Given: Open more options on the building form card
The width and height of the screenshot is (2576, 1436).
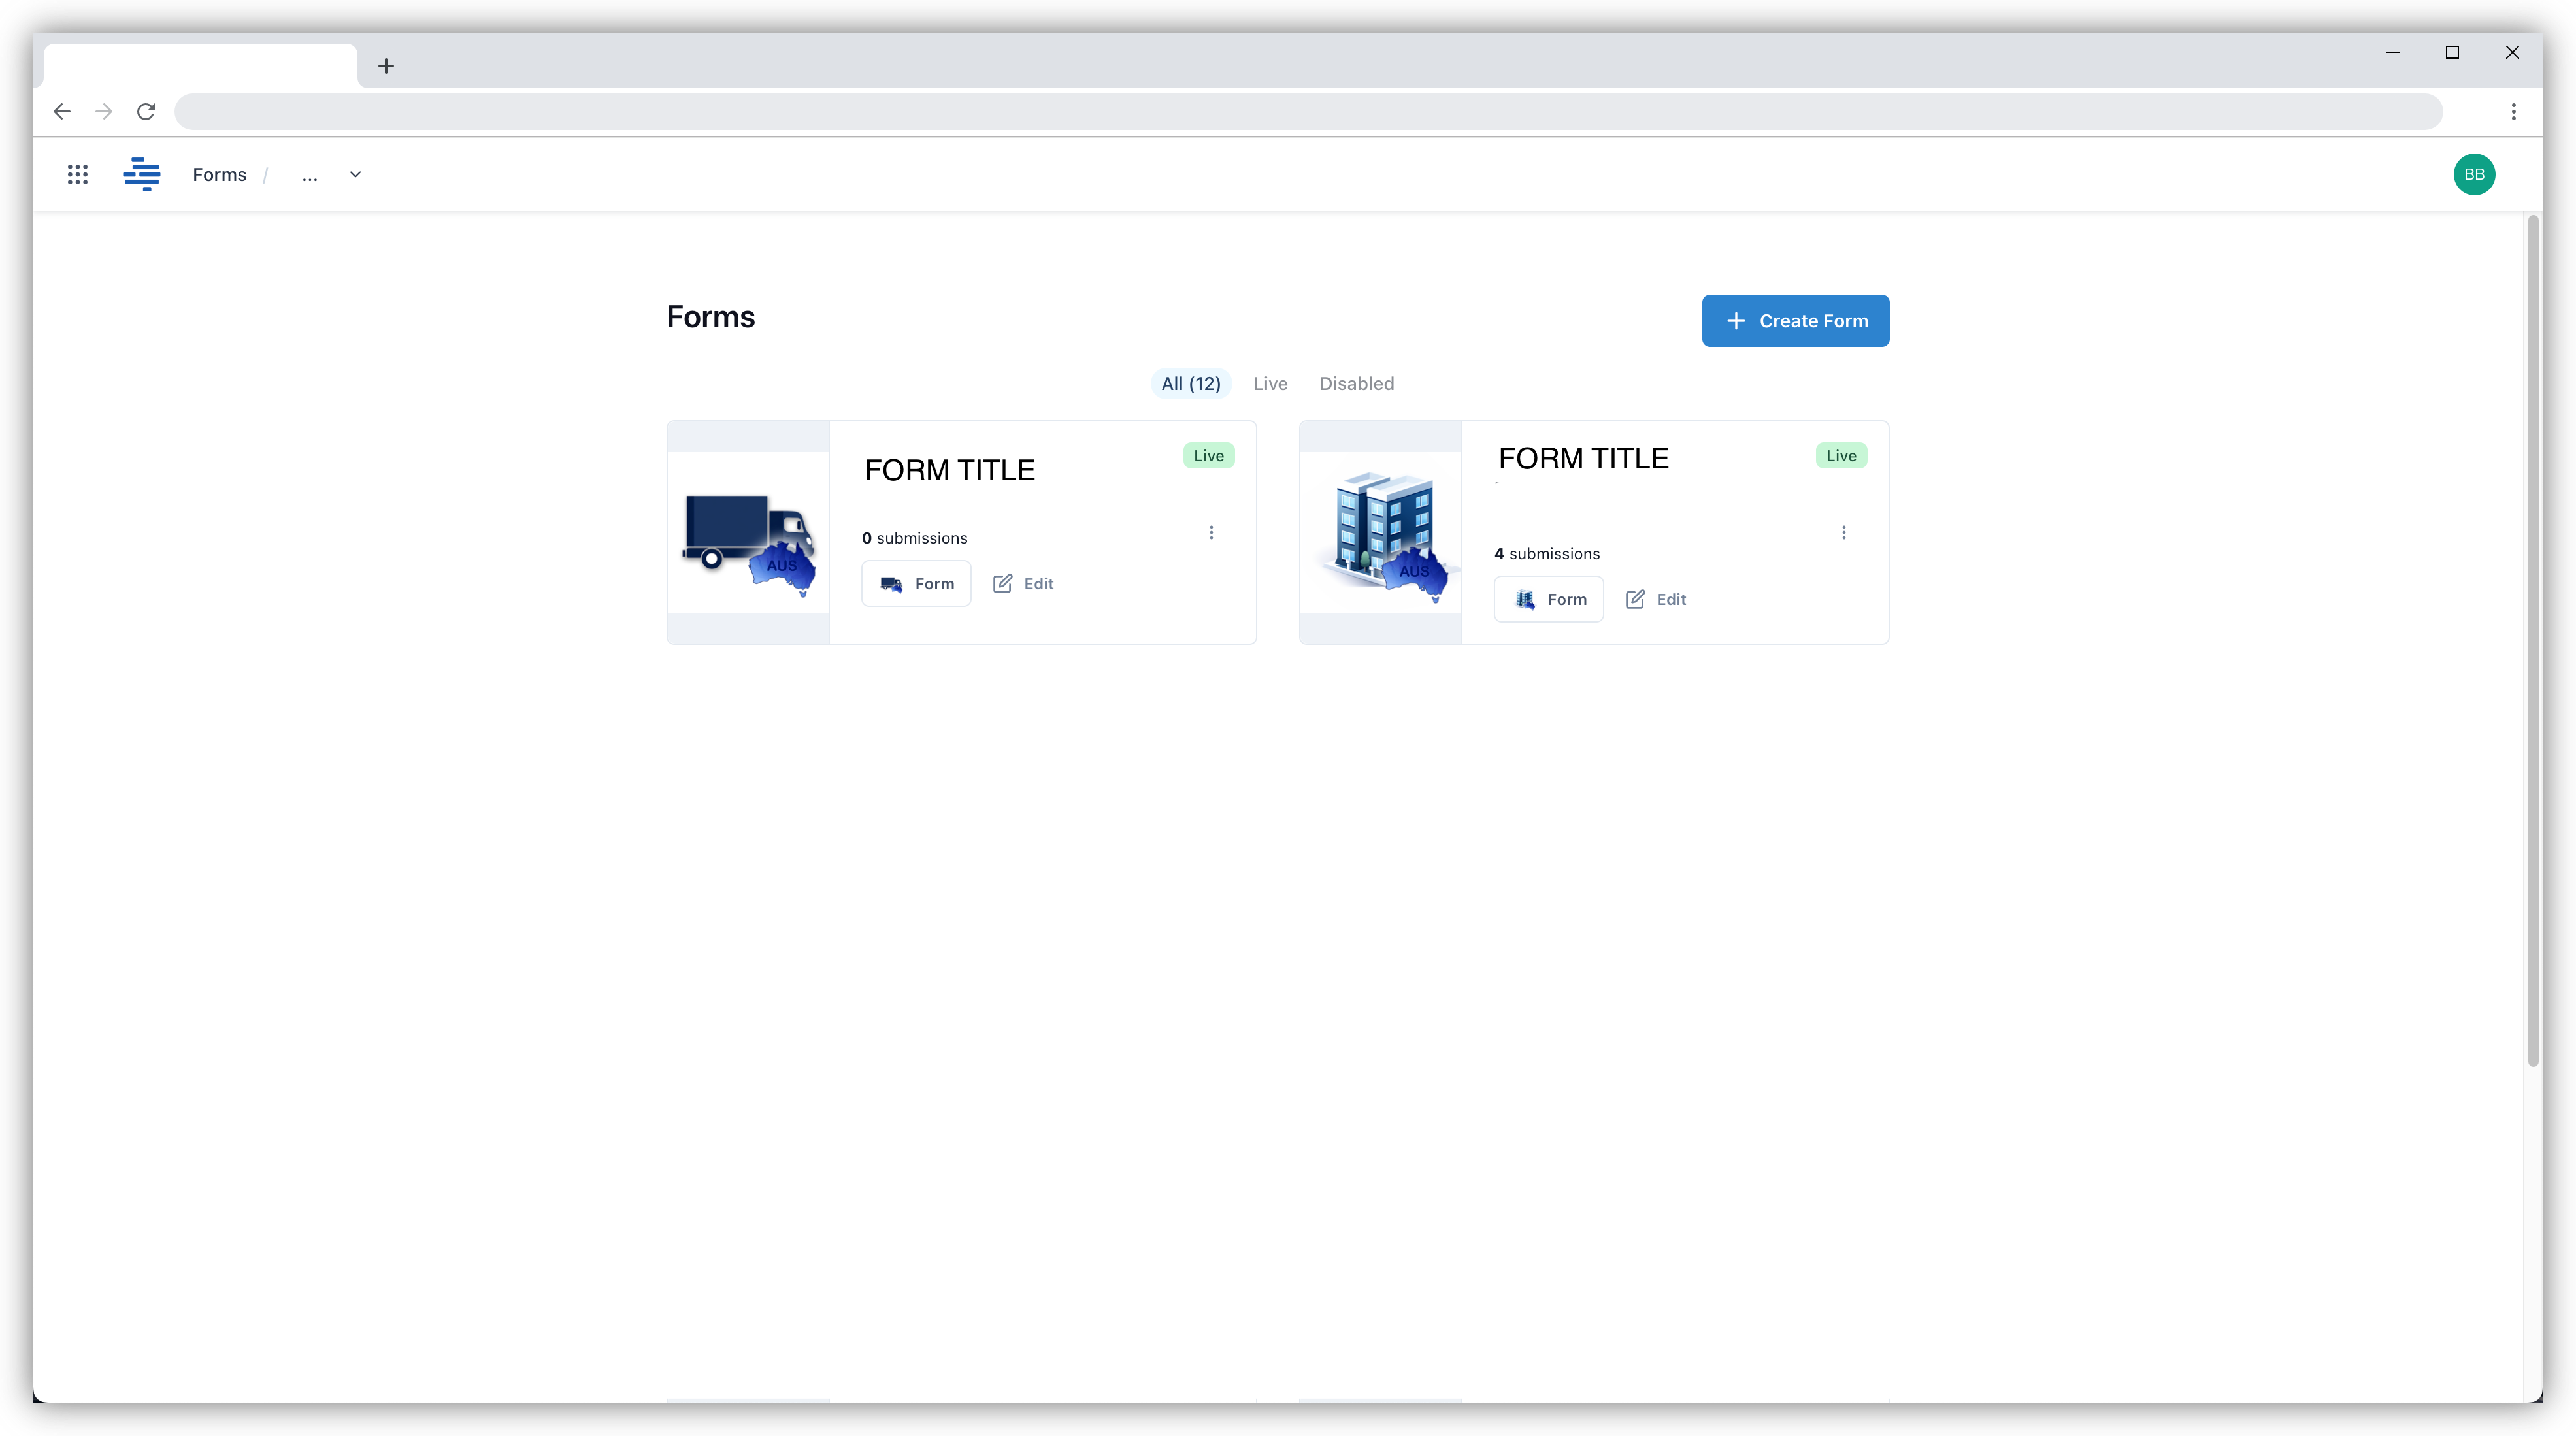Looking at the screenshot, I should pos(1843,533).
